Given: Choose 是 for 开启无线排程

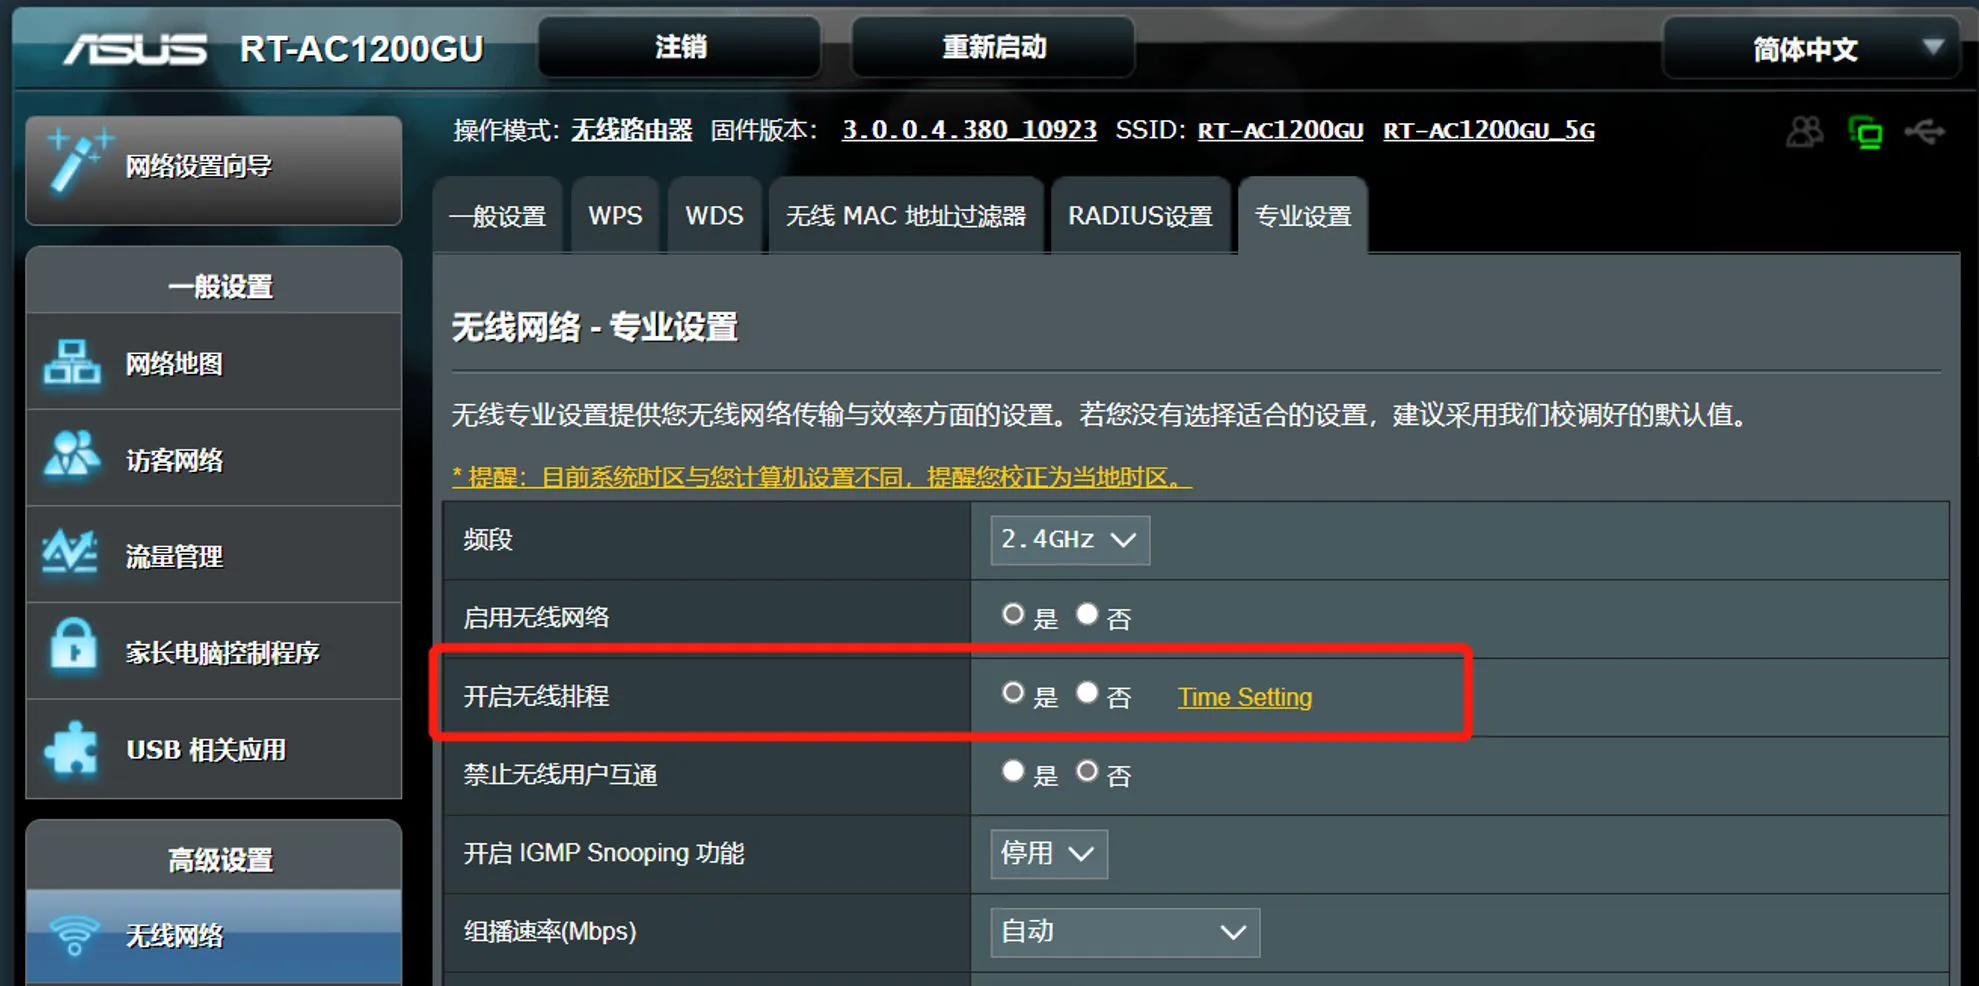Looking at the screenshot, I should [1013, 693].
